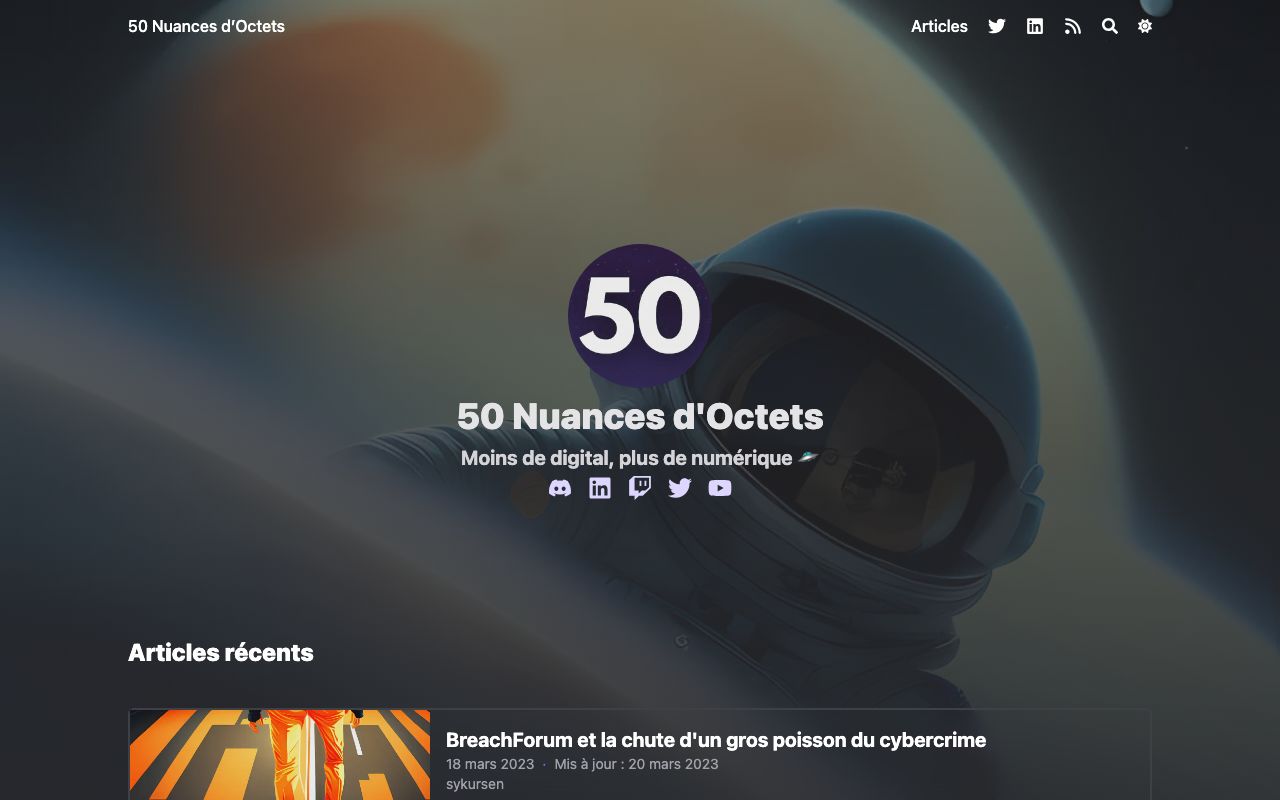This screenshot has width=1280, height=800.
Task: Open the YouTube icon under the tagline
Action: (720, 488)
